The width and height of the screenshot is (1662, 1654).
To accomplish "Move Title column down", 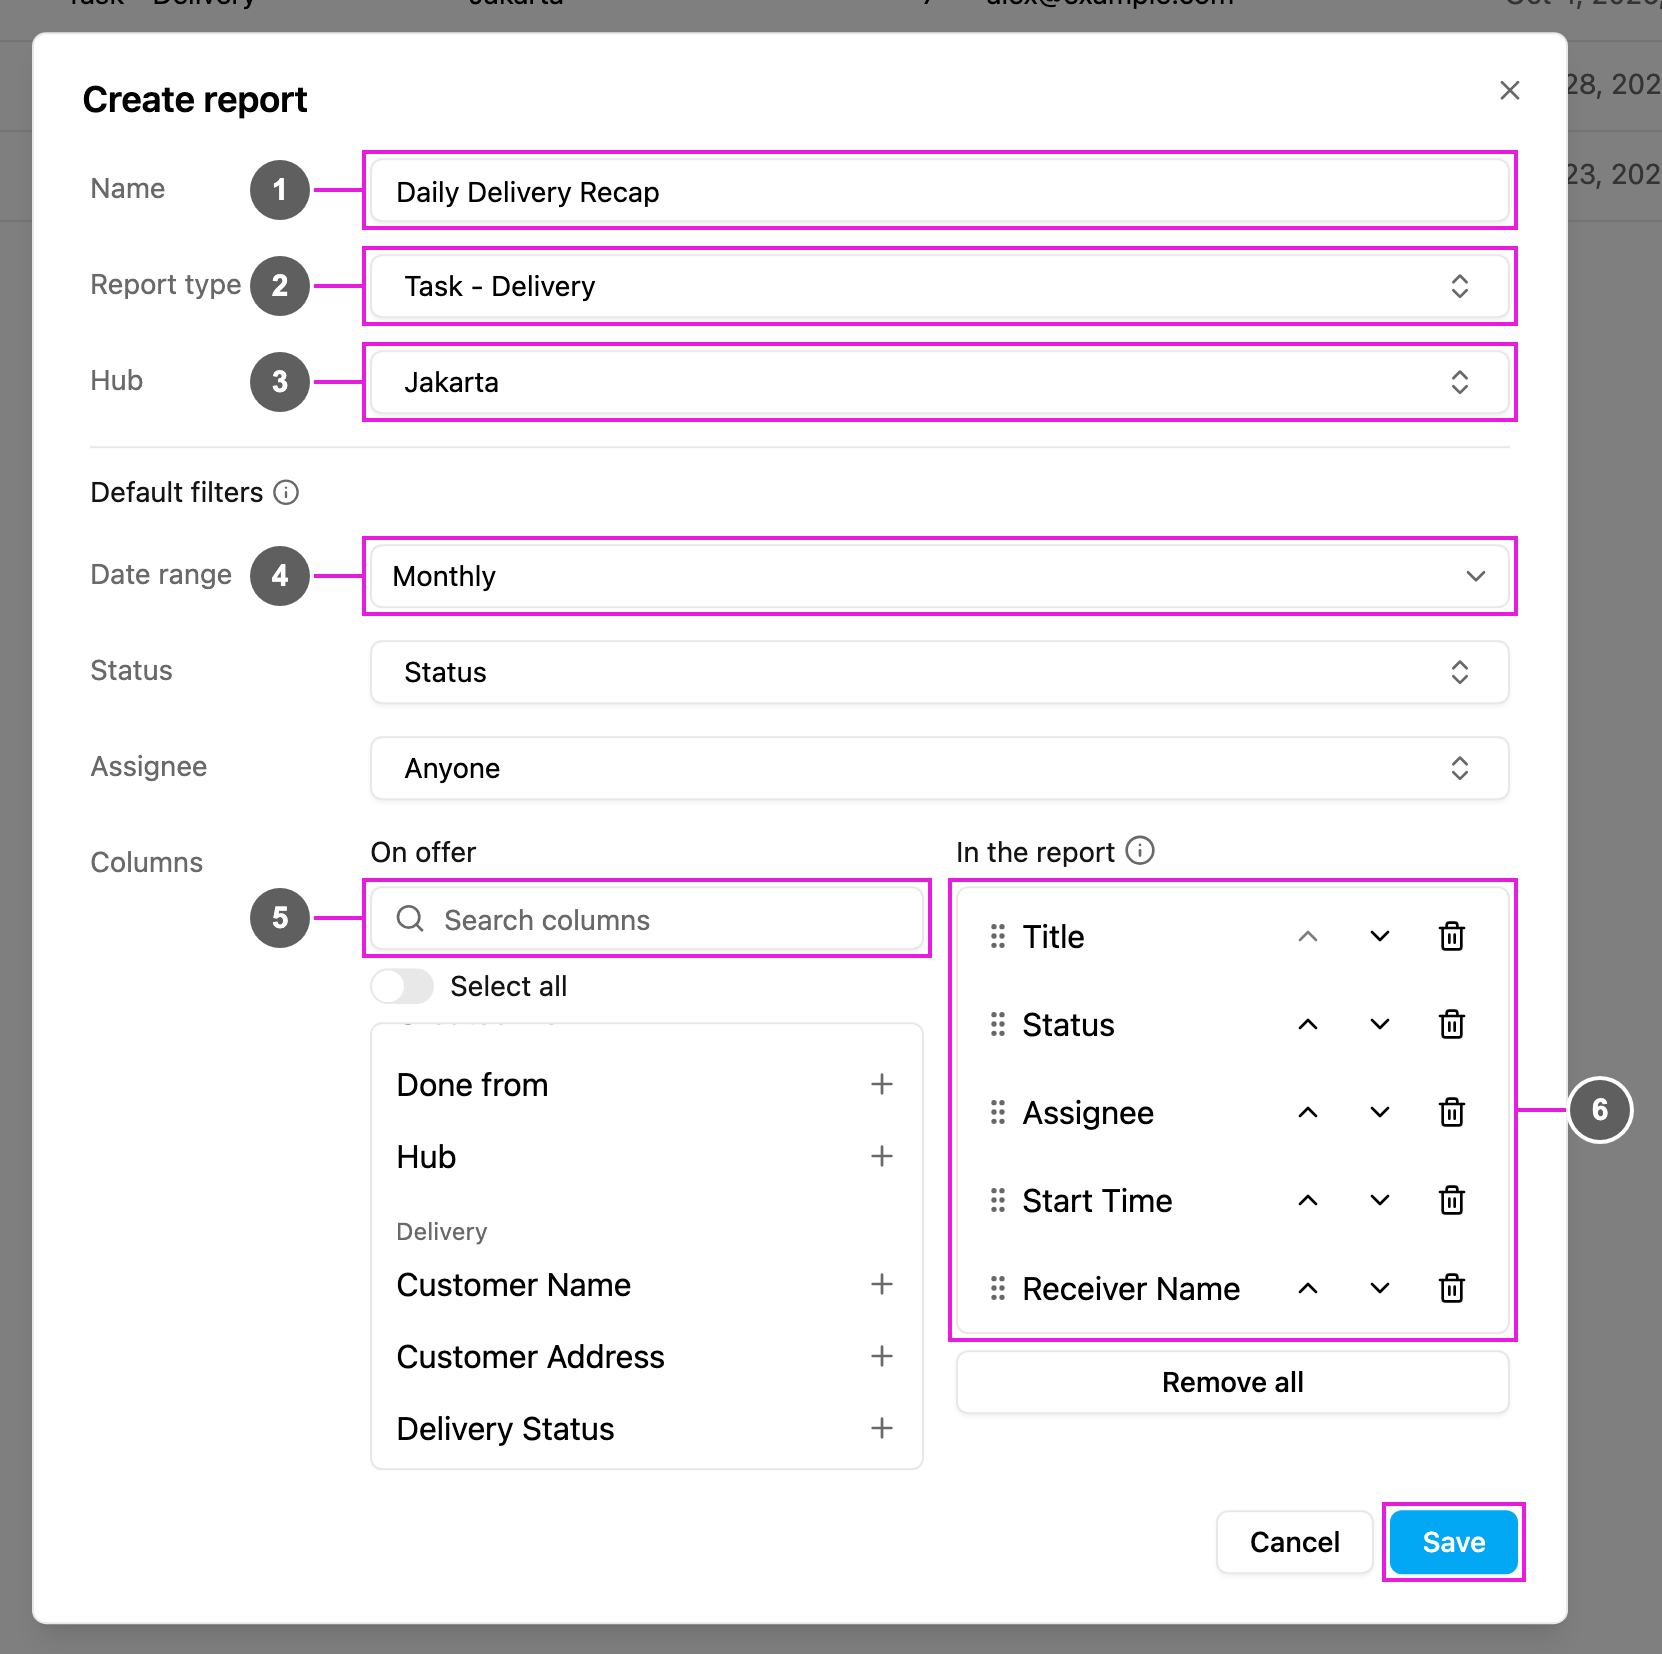I will tap(1380, 937).
